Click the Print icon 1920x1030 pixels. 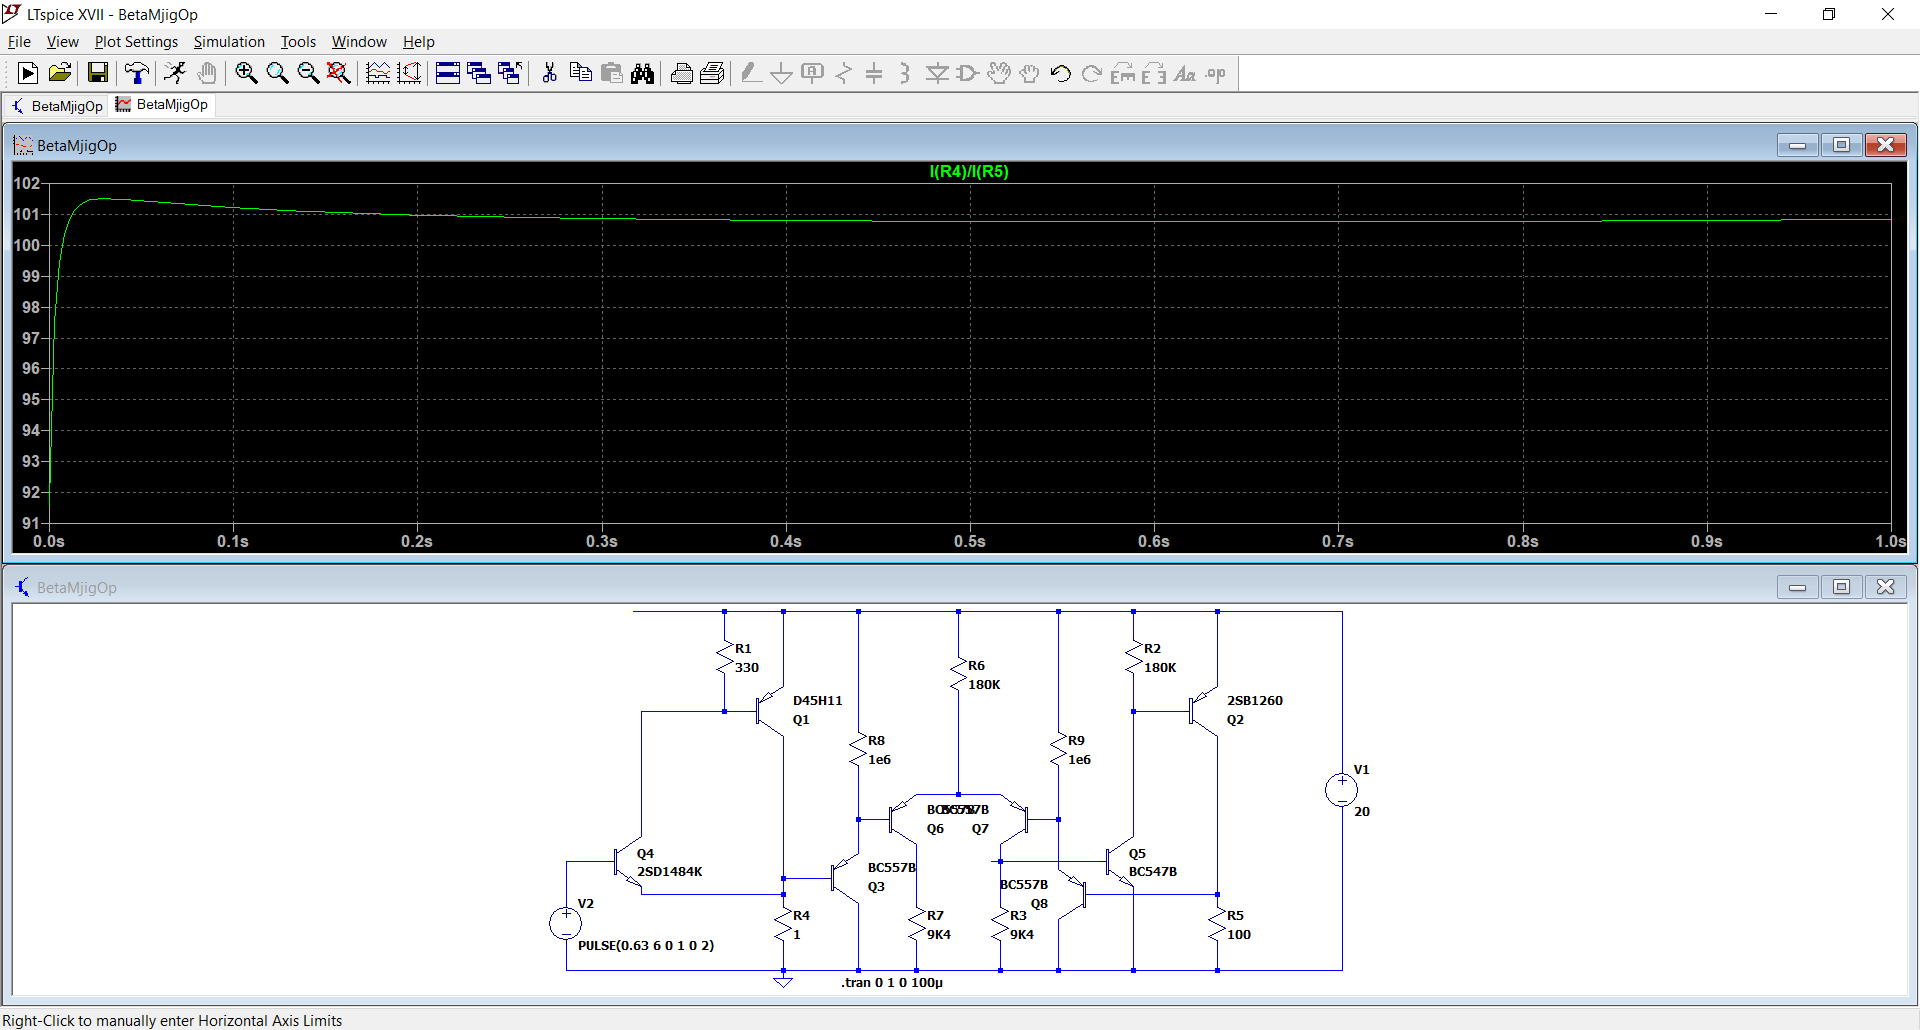tap(682, 73)
